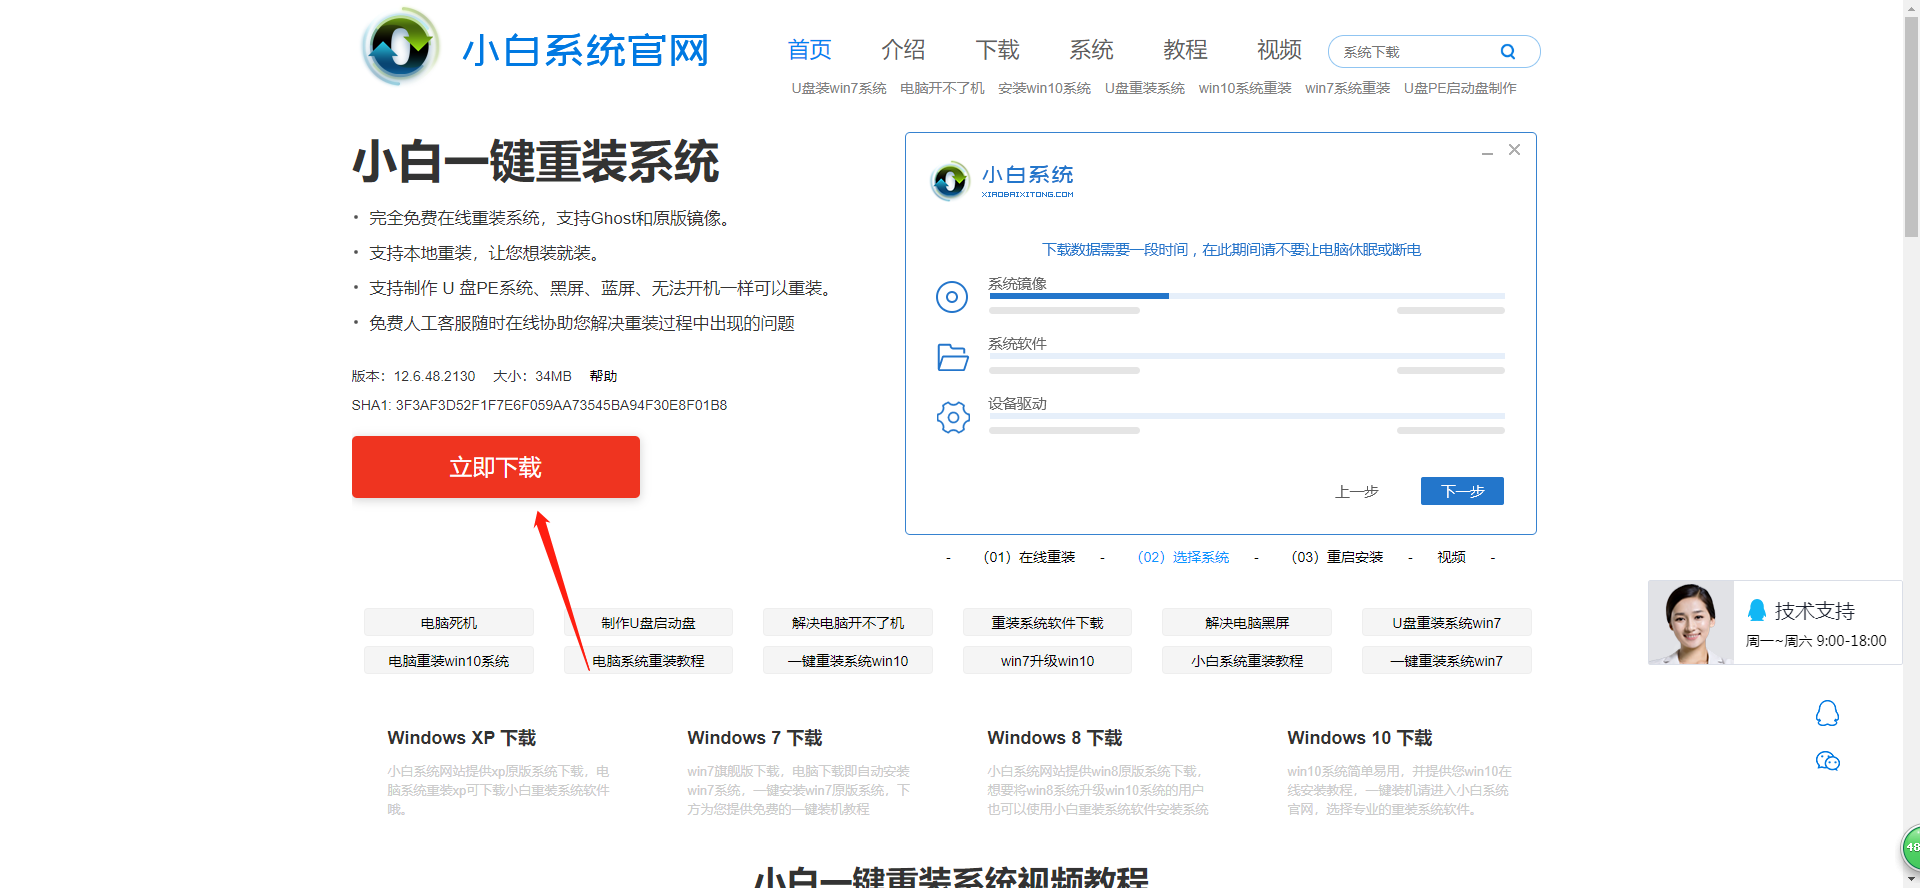The image size is (1920, 888).
Task: Click the 技术支持 label
Action: pos(1815,611)
